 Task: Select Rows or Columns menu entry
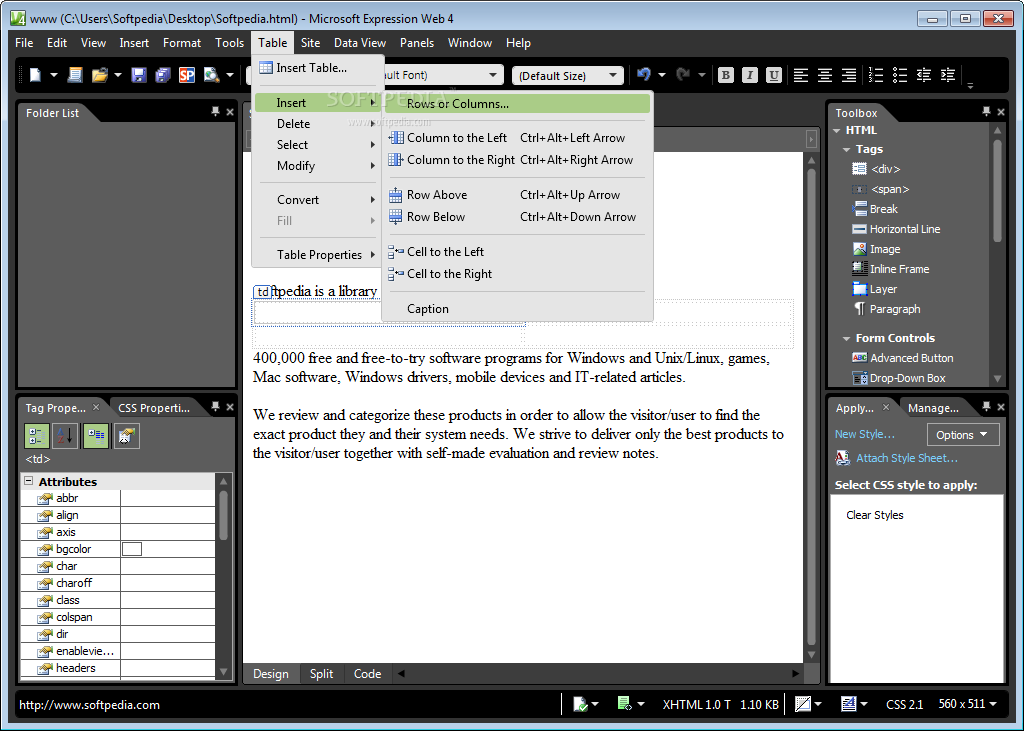(517, 103)
